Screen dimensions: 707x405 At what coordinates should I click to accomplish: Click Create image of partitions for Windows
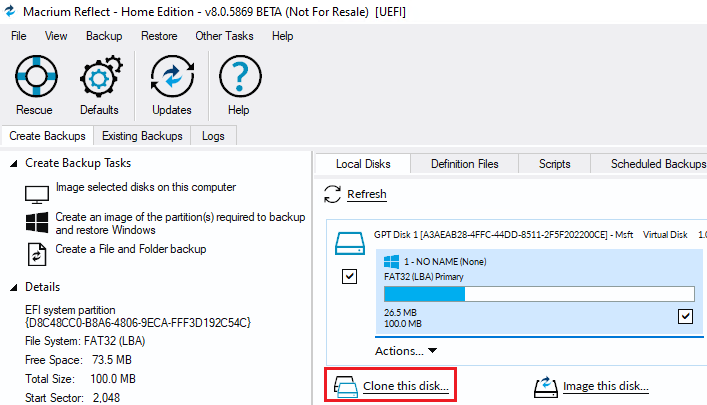(x=180, y=223)
